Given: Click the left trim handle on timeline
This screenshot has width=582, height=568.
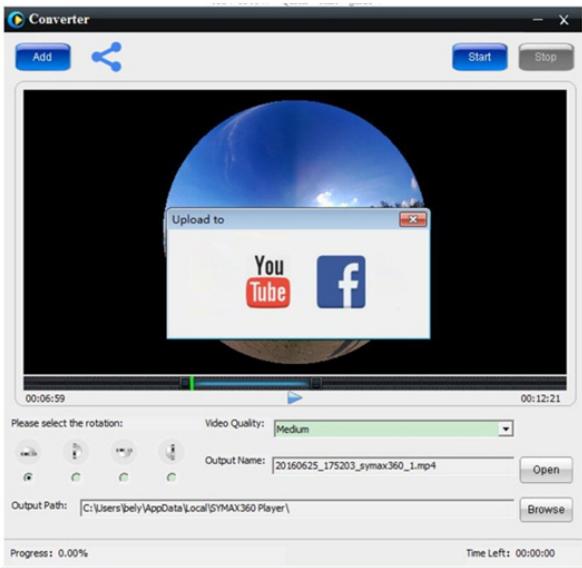Looking at the screenshot, I should pyautogui.click(x=184, y=383).
